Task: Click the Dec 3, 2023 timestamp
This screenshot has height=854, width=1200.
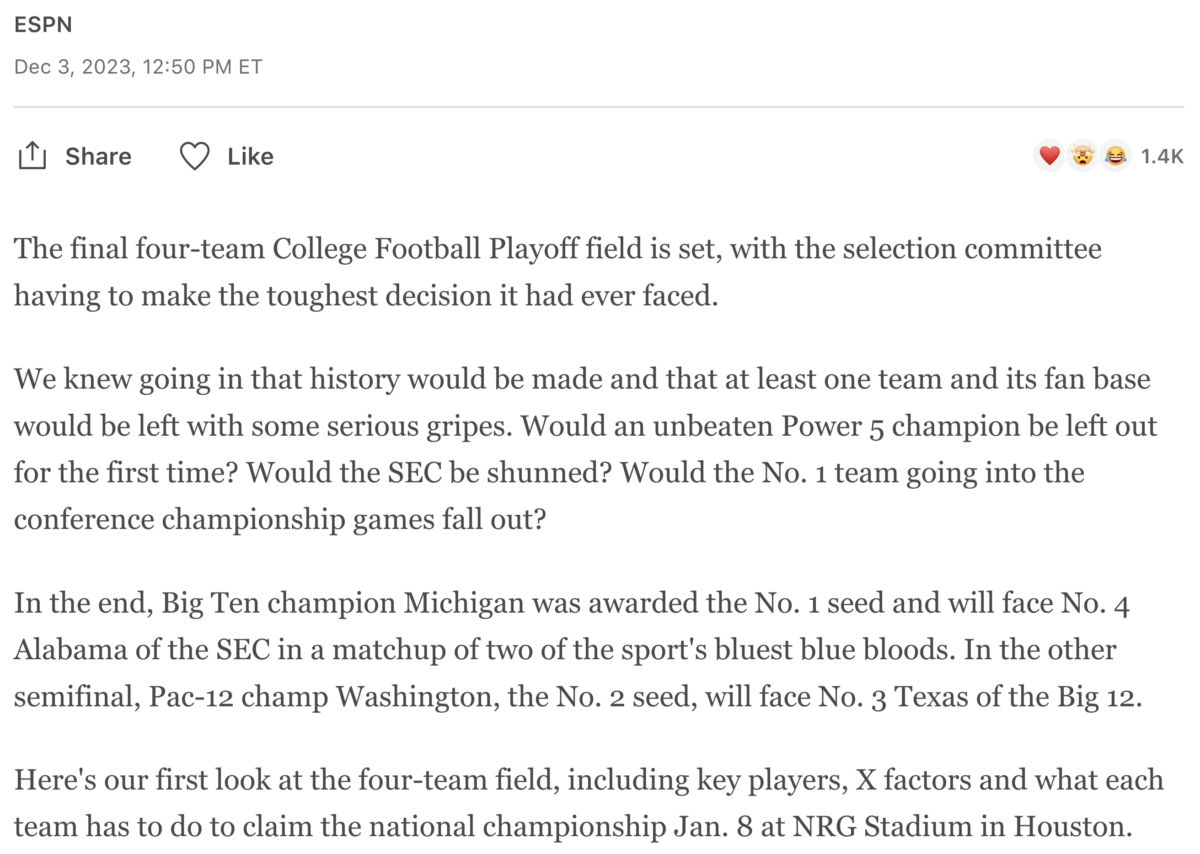Action: 138,67
